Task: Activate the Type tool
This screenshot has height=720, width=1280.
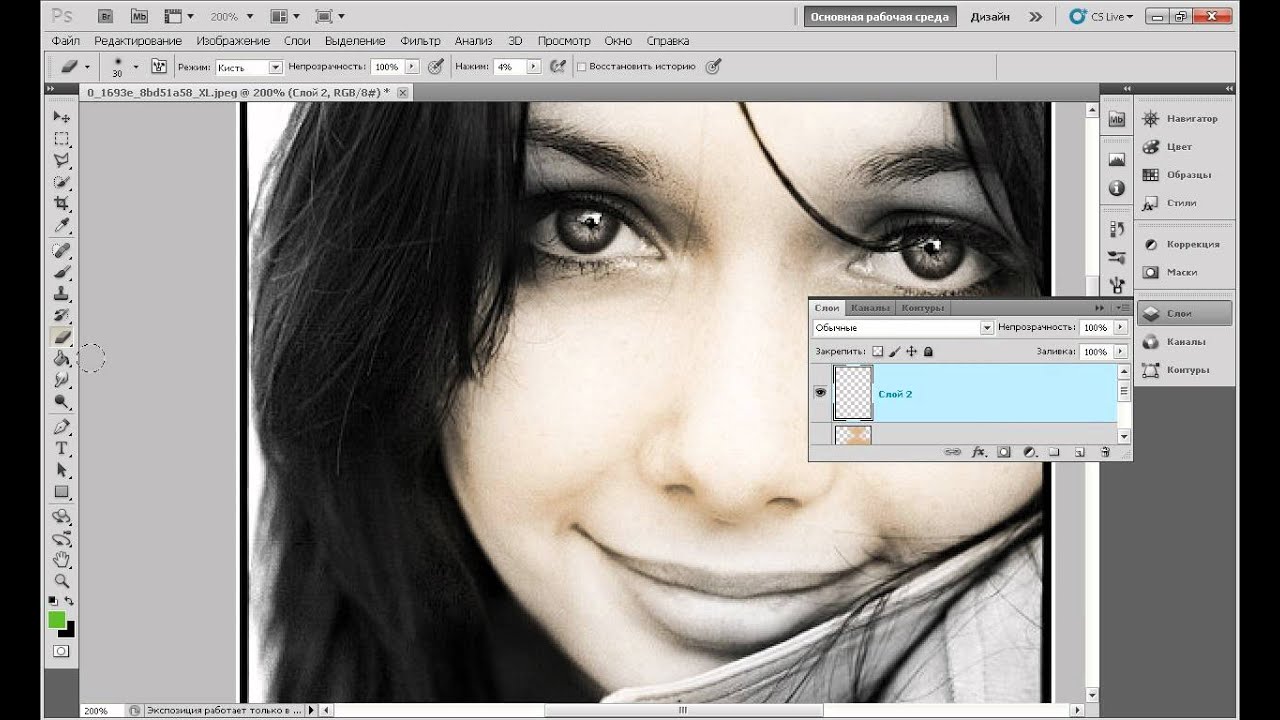Action: tap(62, 449)
